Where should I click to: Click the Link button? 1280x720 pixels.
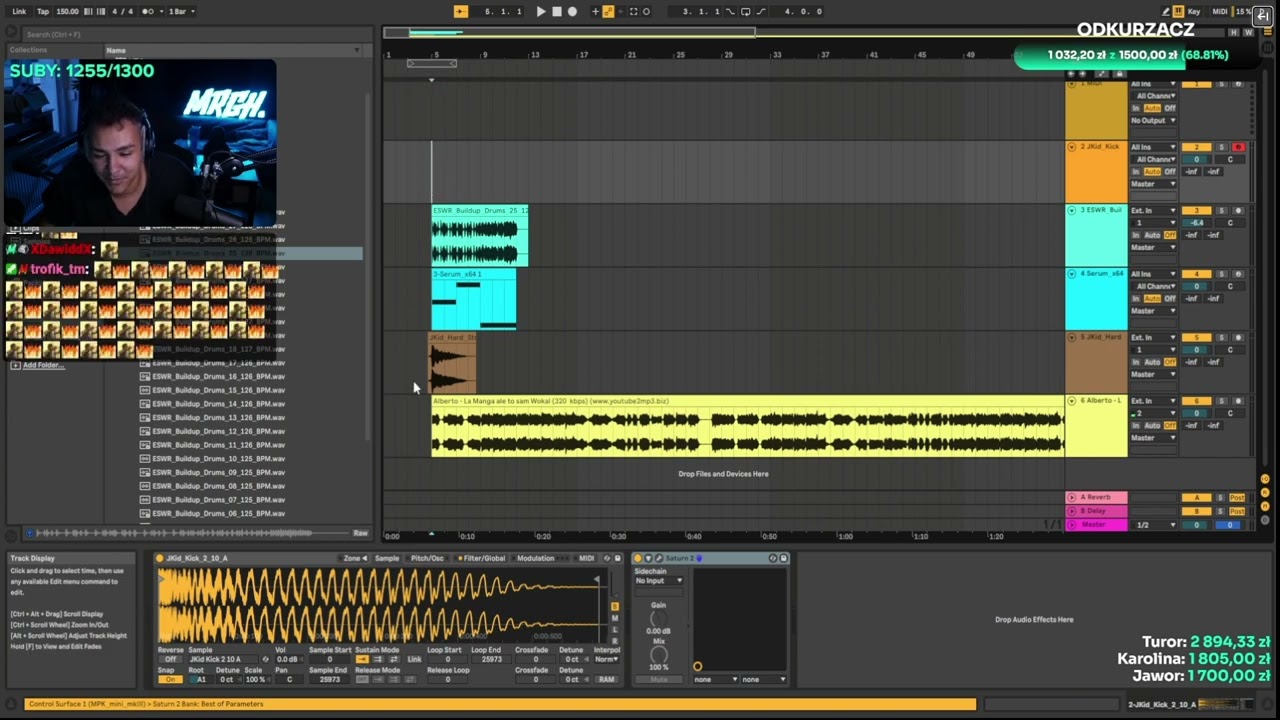tap(19, 12)
